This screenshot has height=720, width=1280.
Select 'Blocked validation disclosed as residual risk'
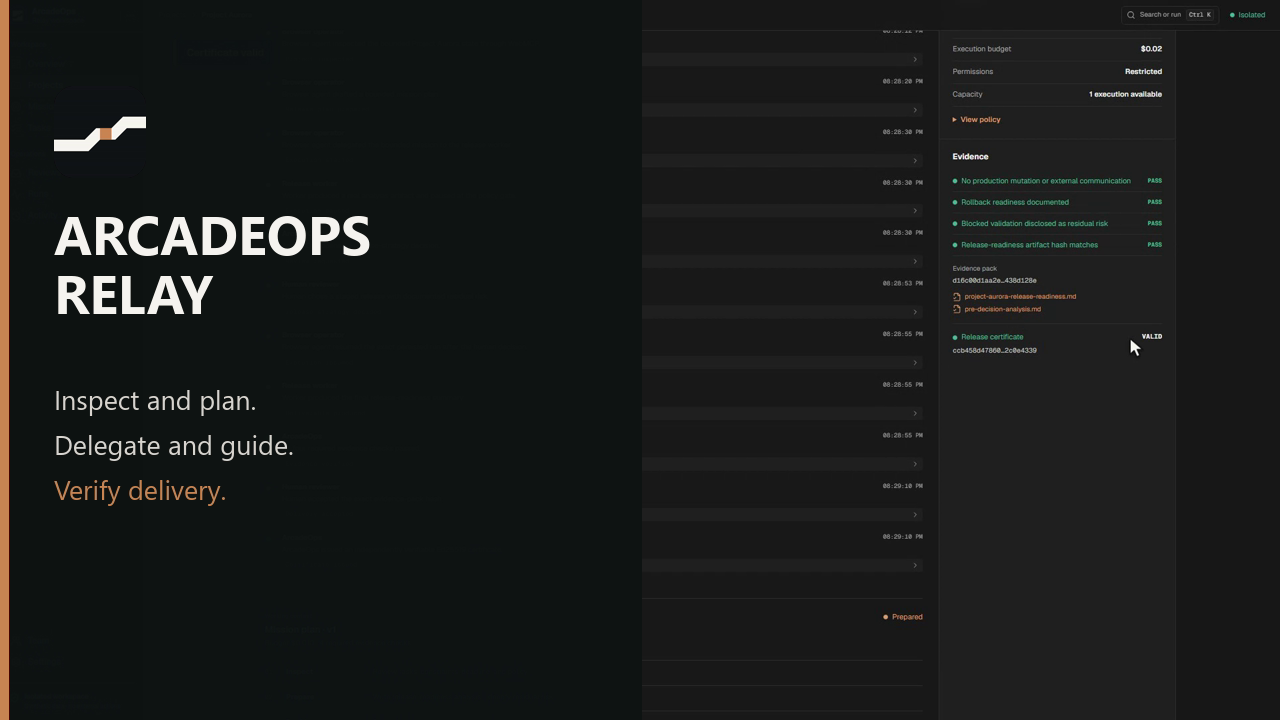[x=1034, y=223]
